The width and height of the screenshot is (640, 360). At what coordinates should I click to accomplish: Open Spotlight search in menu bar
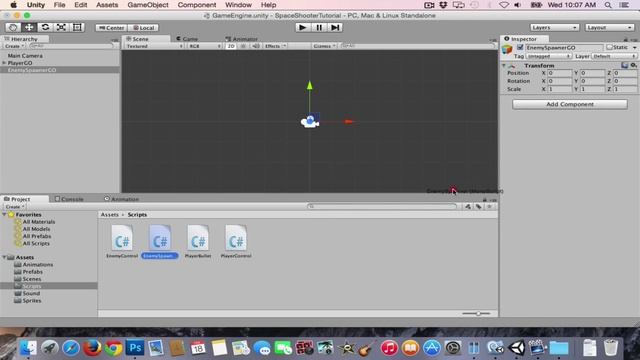[x=608, y=5]
